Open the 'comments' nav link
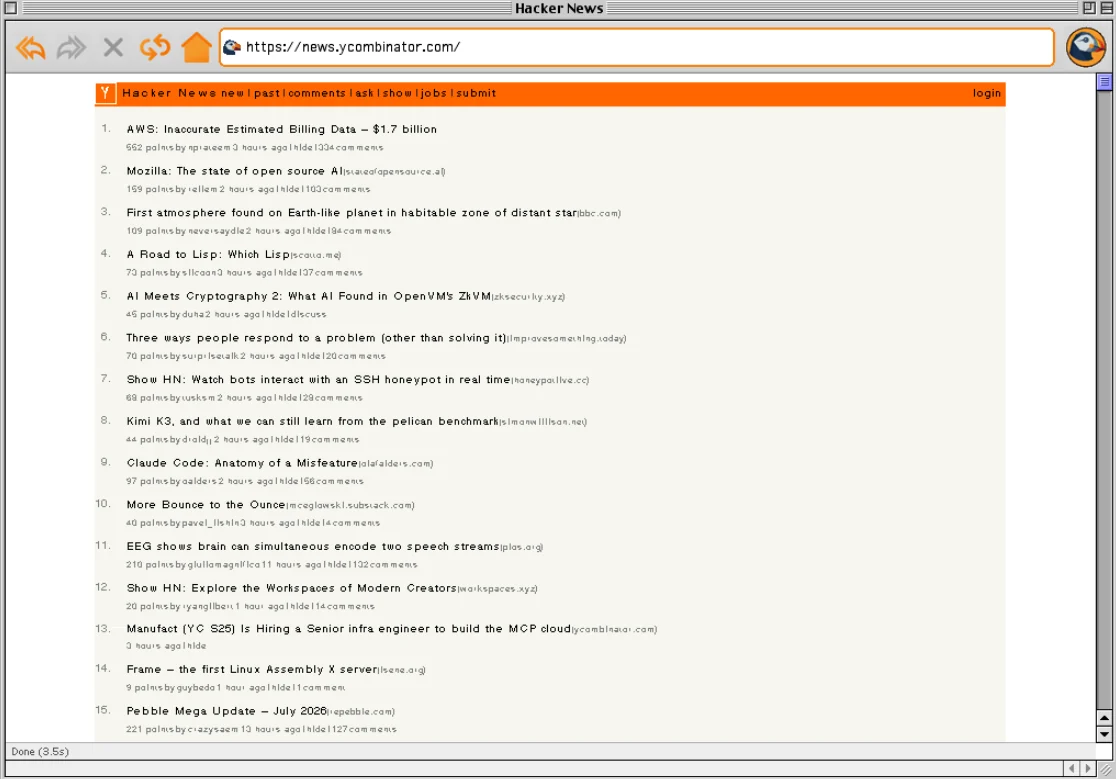The height and width of the screenshot is (779, 1116). click(x=317, y=93)
